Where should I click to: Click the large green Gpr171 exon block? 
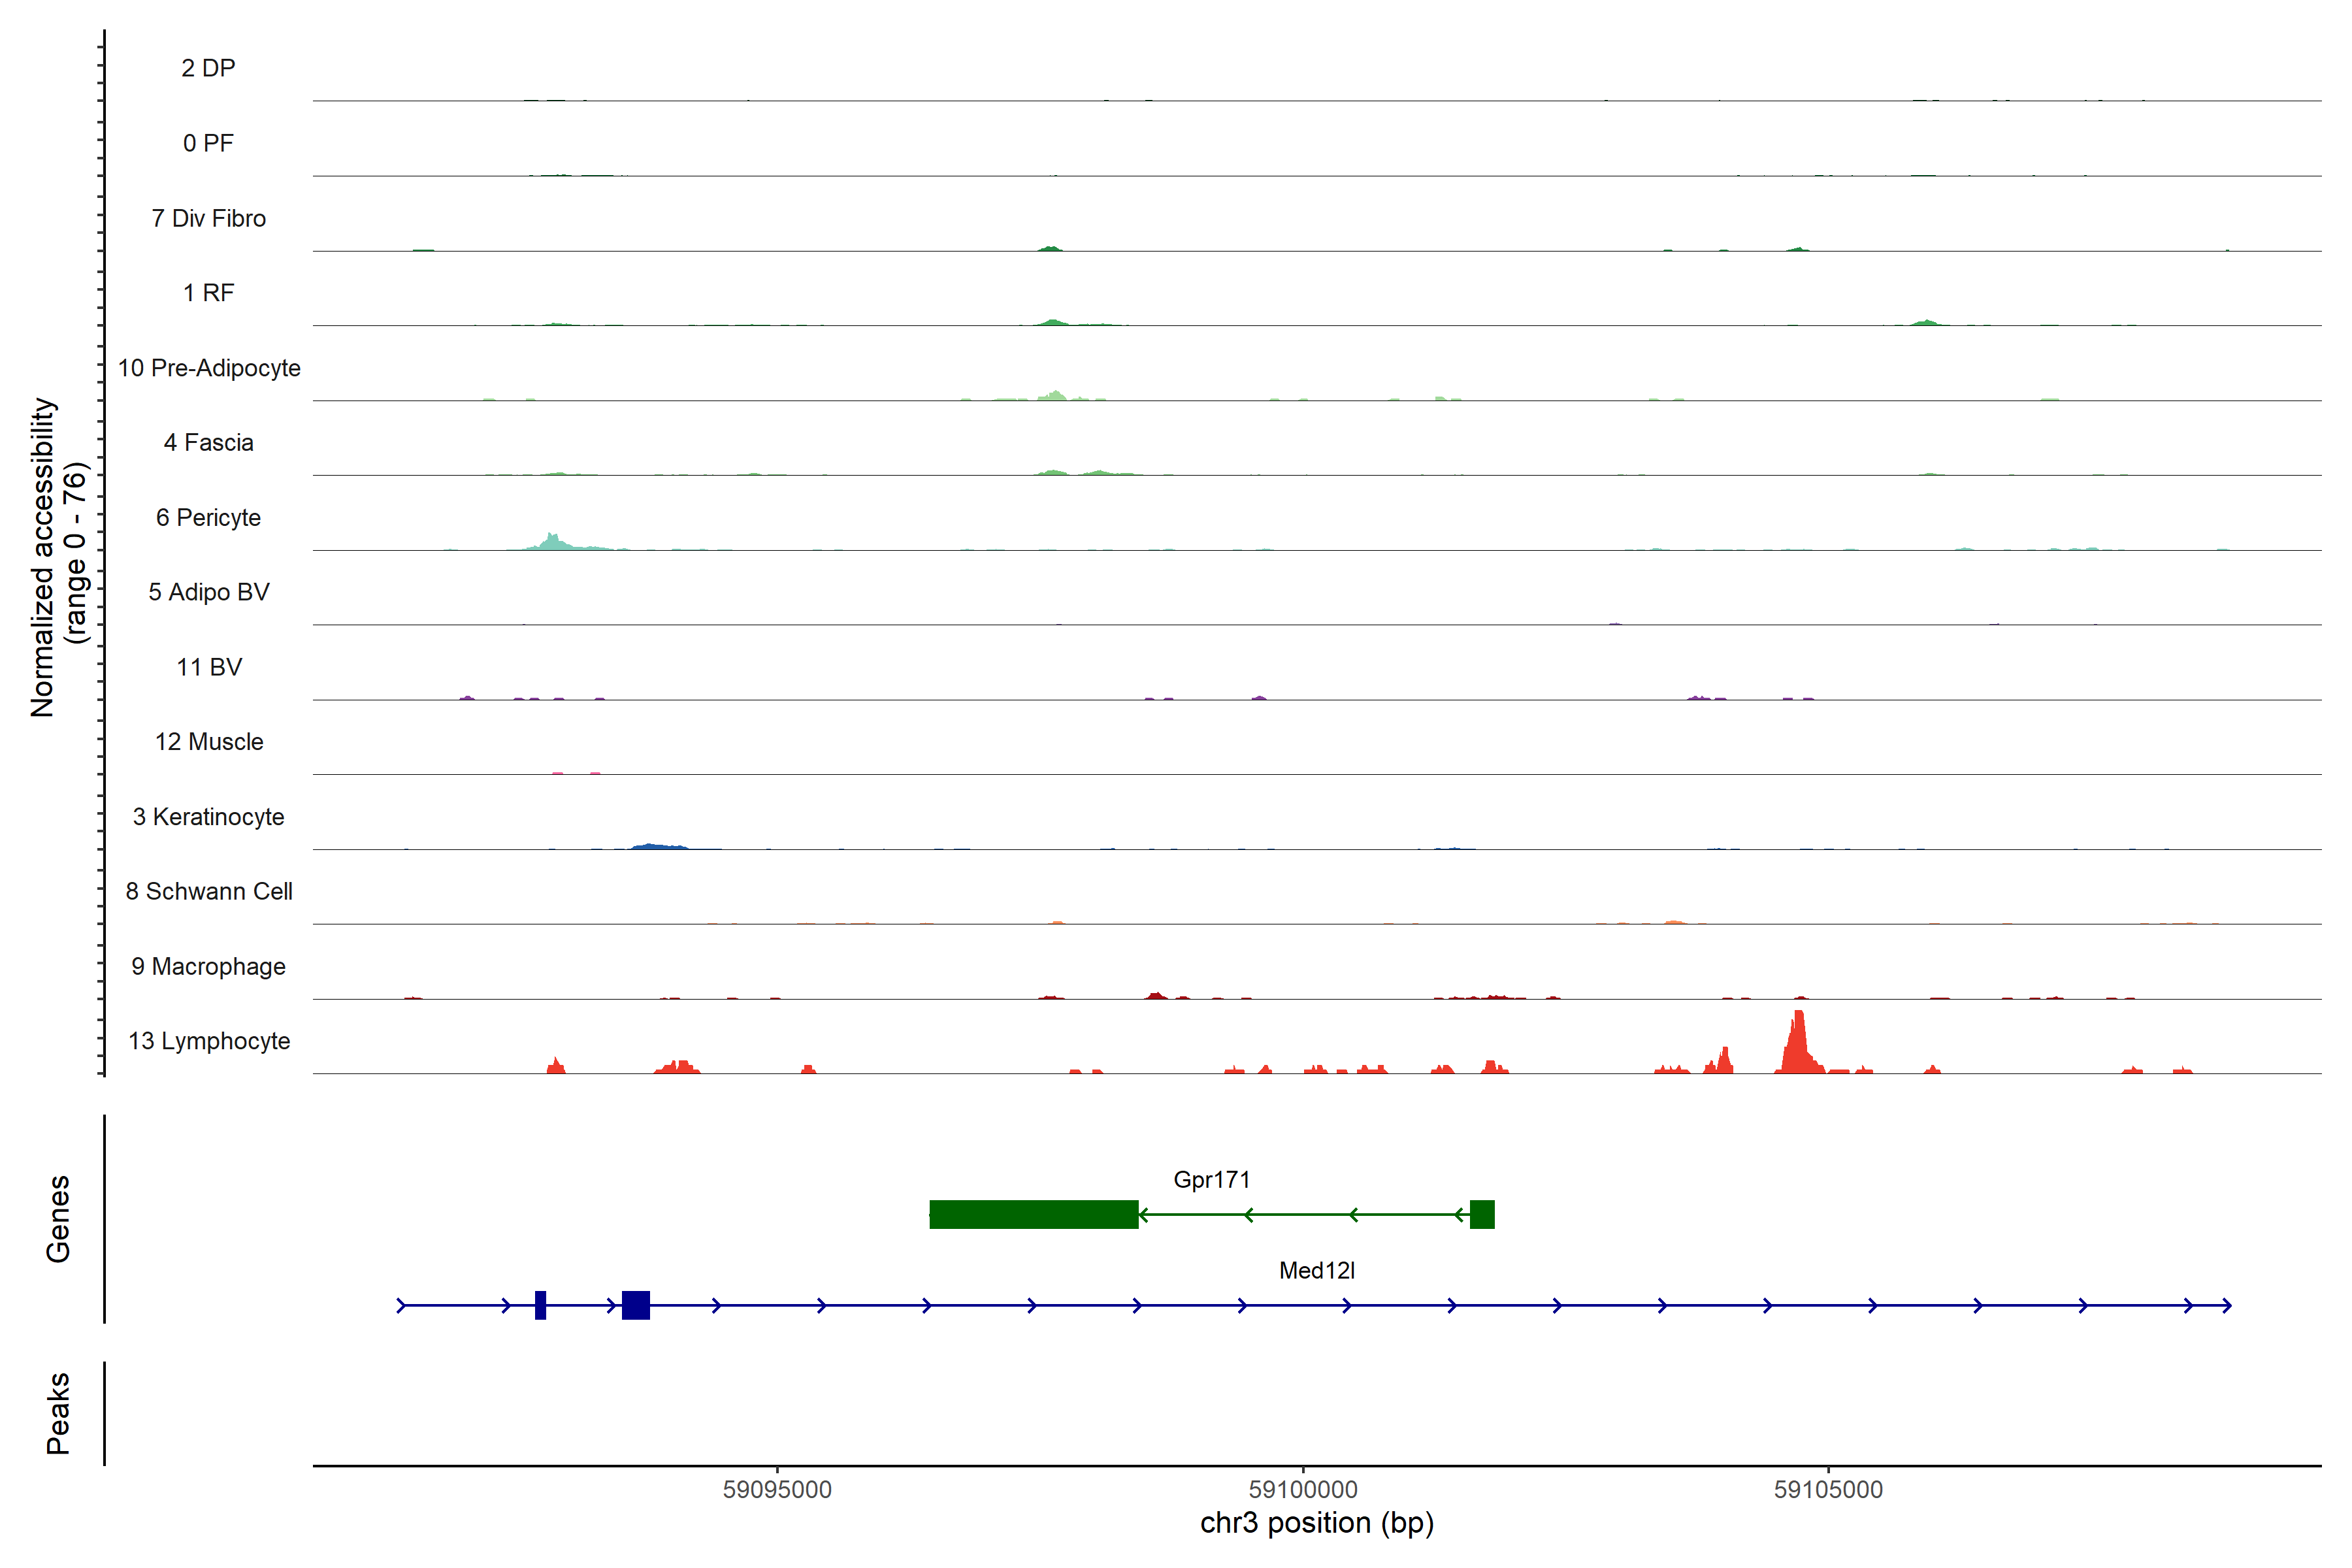(x=1033, y=1214)
